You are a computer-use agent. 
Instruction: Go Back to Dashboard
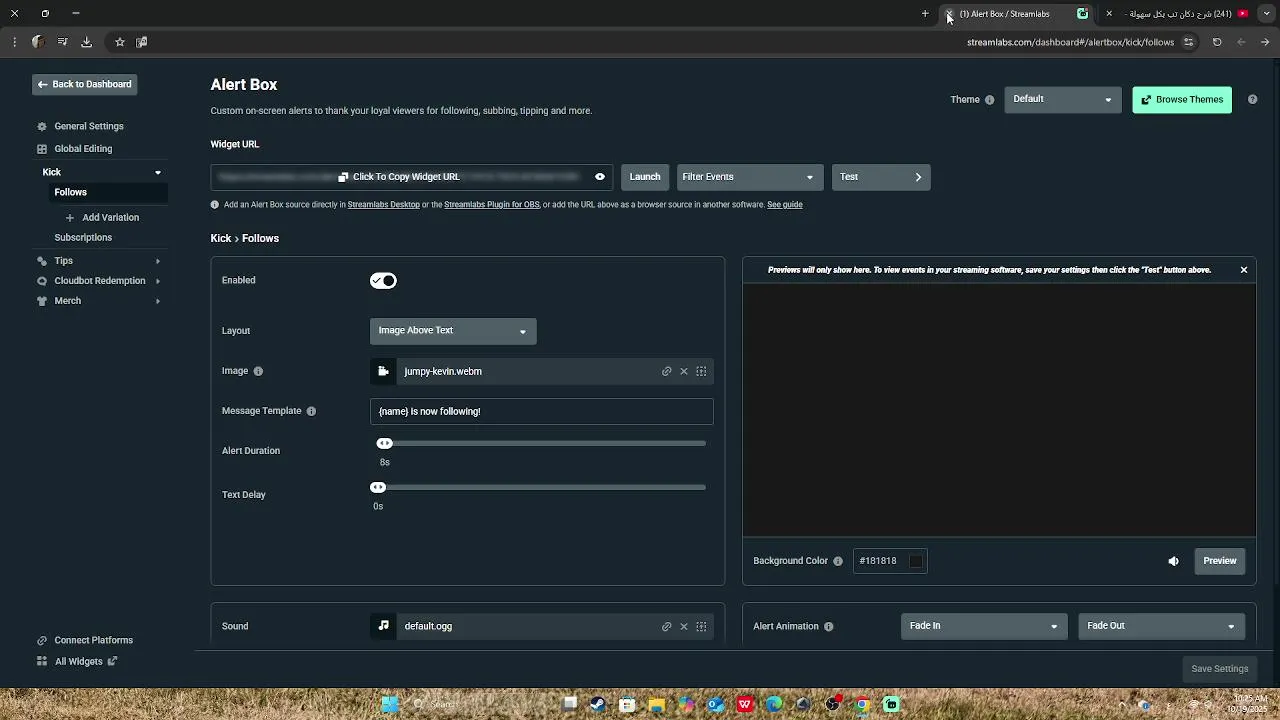[x=84, y=84]
